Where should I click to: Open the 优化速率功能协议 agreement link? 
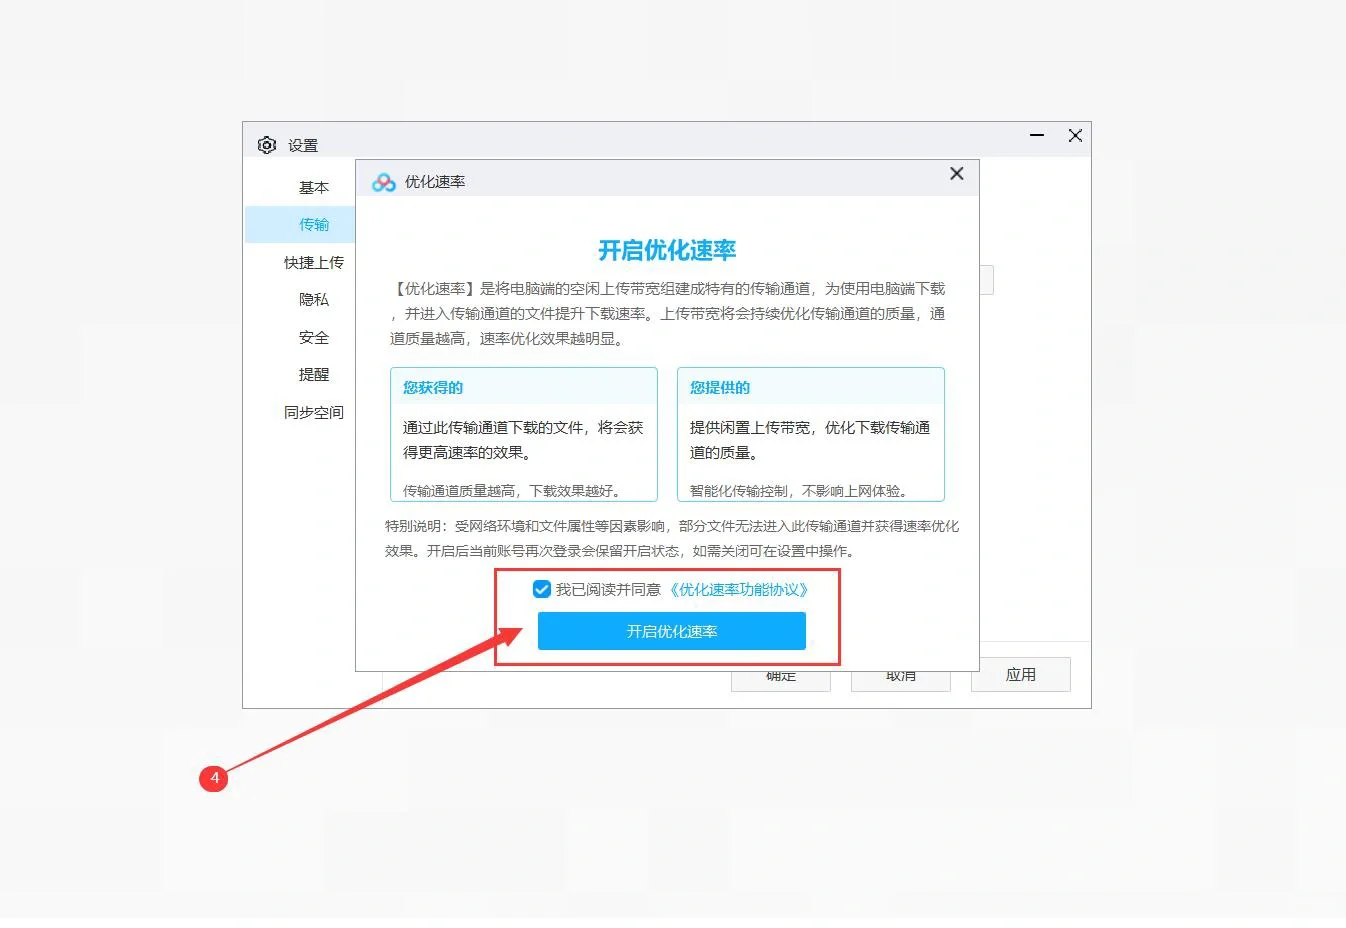(x=741, y=589)
